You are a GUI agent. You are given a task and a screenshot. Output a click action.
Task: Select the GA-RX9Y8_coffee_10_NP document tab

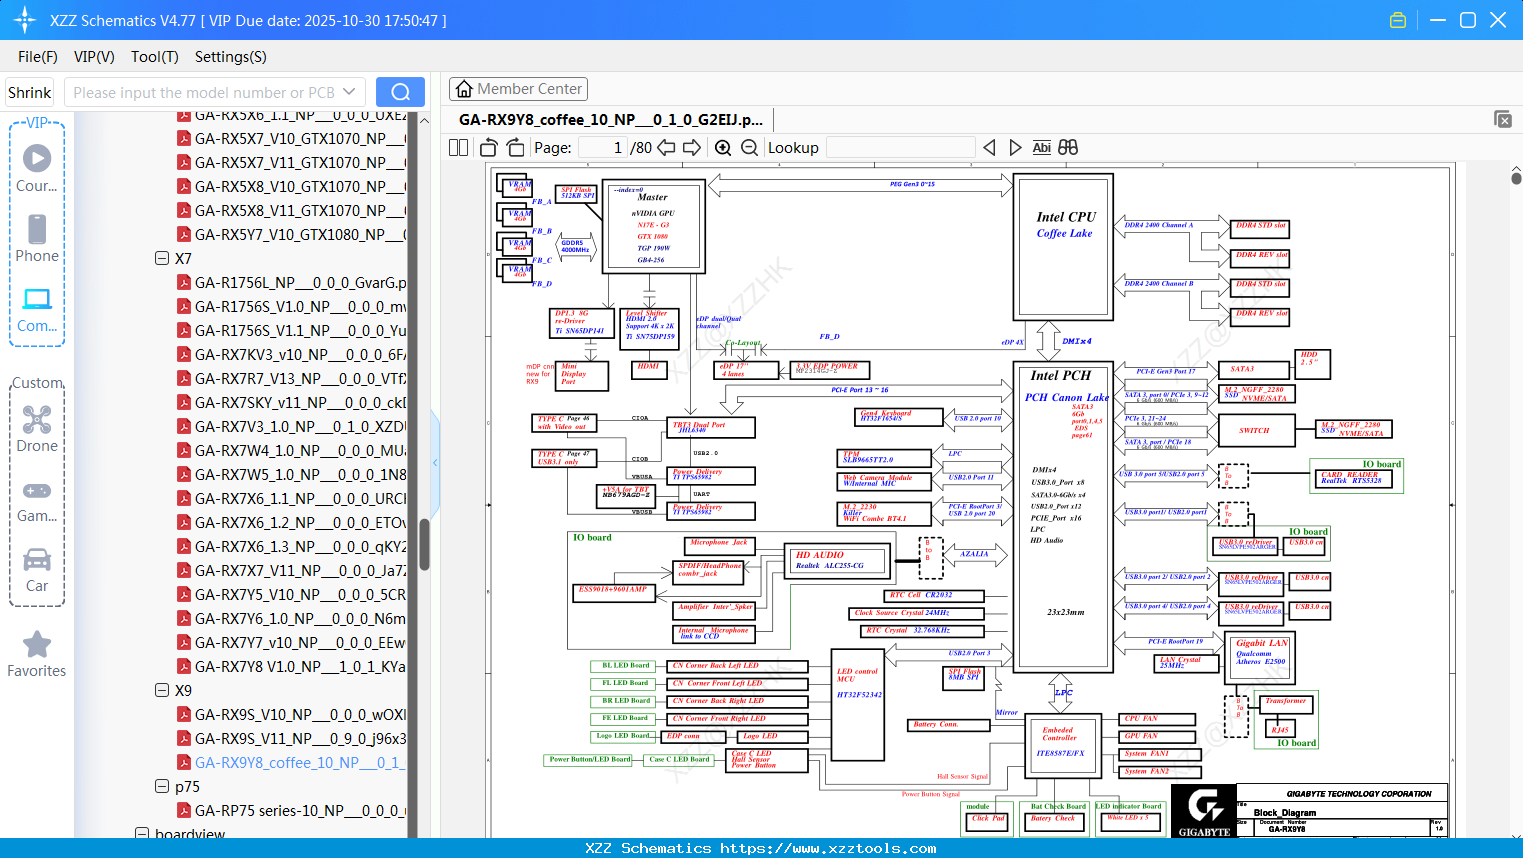[x=611, y=119]
